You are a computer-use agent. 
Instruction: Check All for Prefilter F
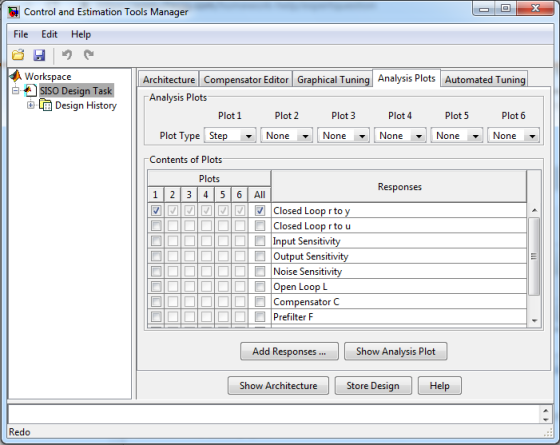pos(260,317)
